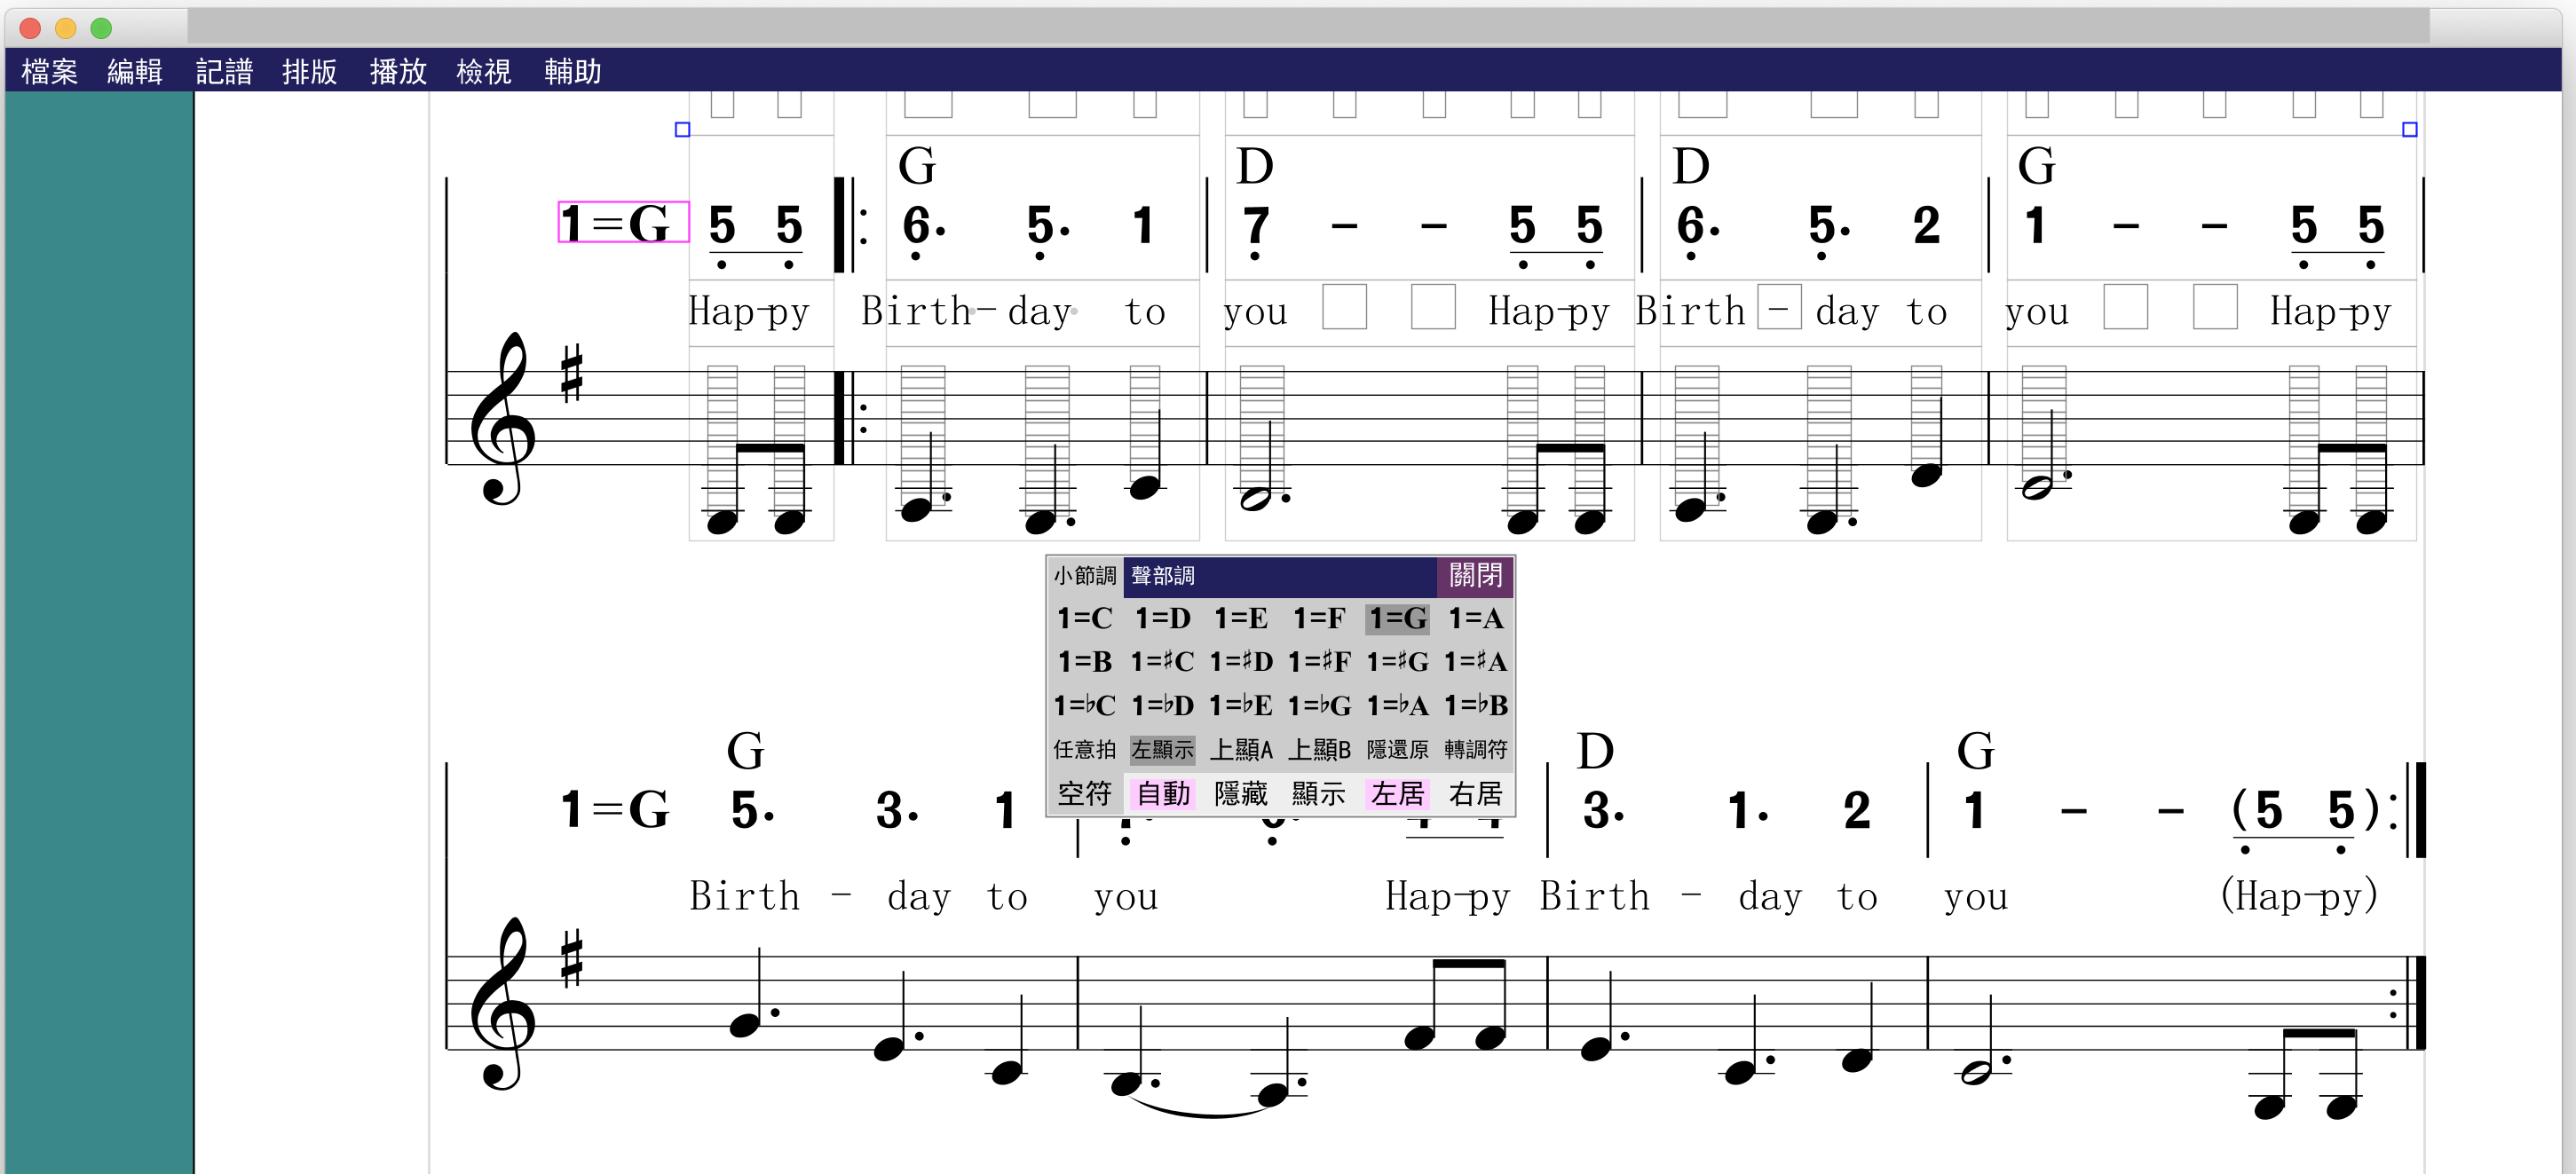Open the 排版 menu
This screenshot has width=2576, height=1174.
[x=310, y=71]
